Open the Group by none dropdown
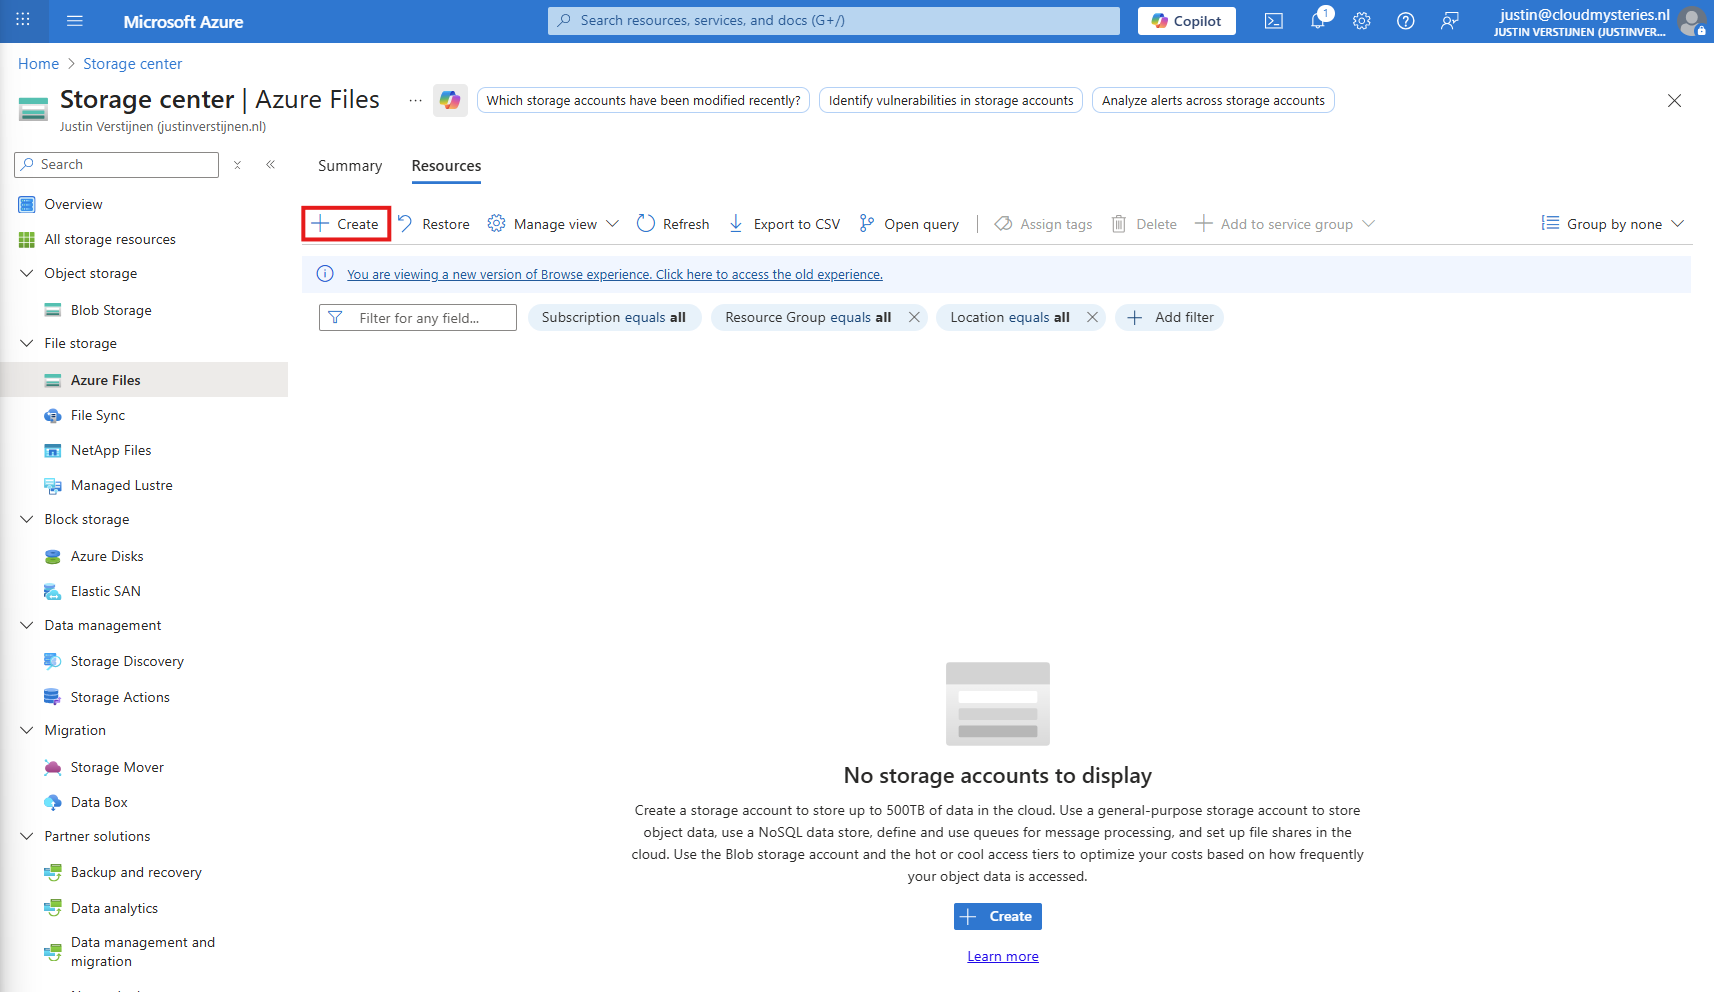The image size is (1714, 992). point(1613,224)
